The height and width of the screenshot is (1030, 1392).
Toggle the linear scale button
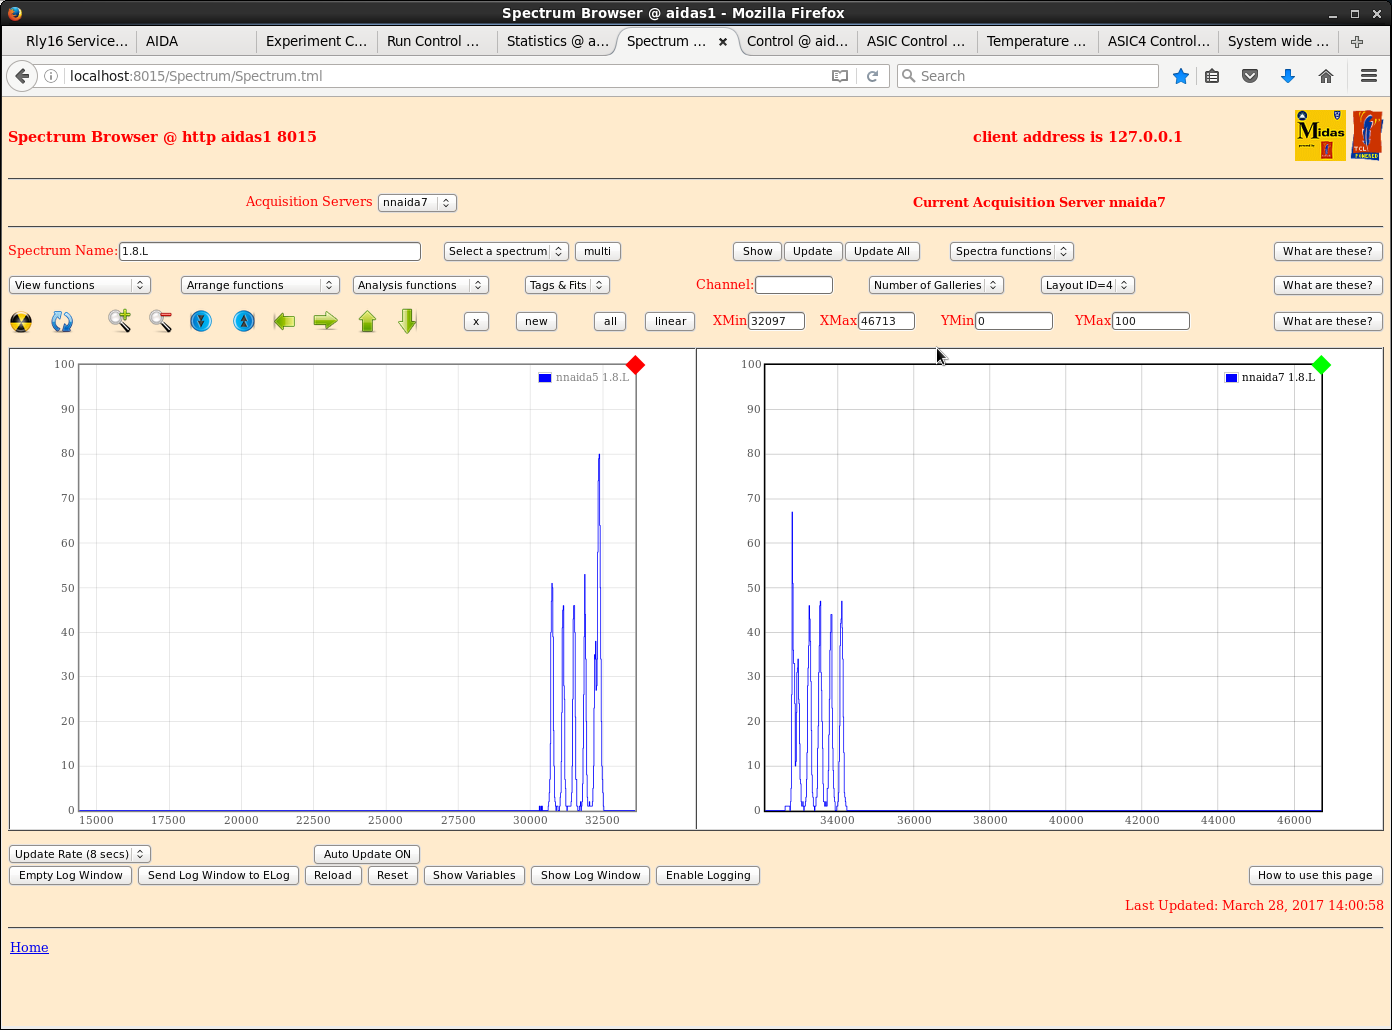coord(670,321)
